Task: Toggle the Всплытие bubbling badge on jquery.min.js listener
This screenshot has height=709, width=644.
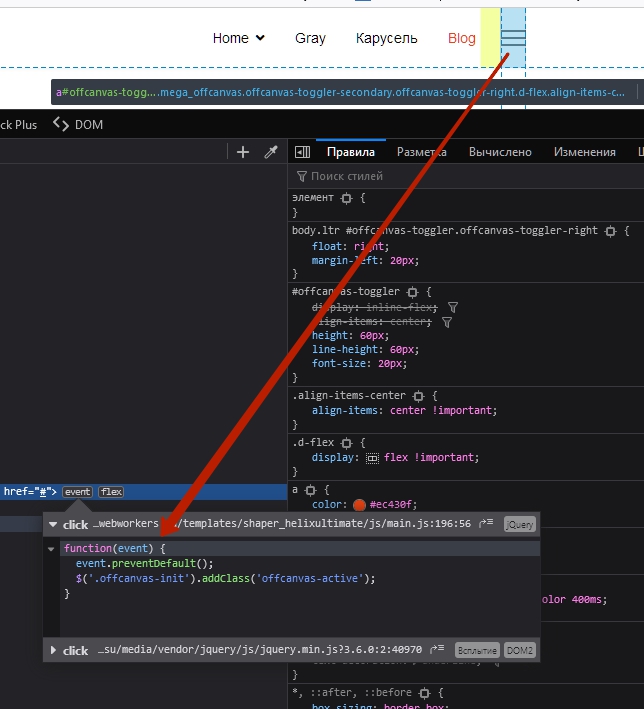Action: 476,650
